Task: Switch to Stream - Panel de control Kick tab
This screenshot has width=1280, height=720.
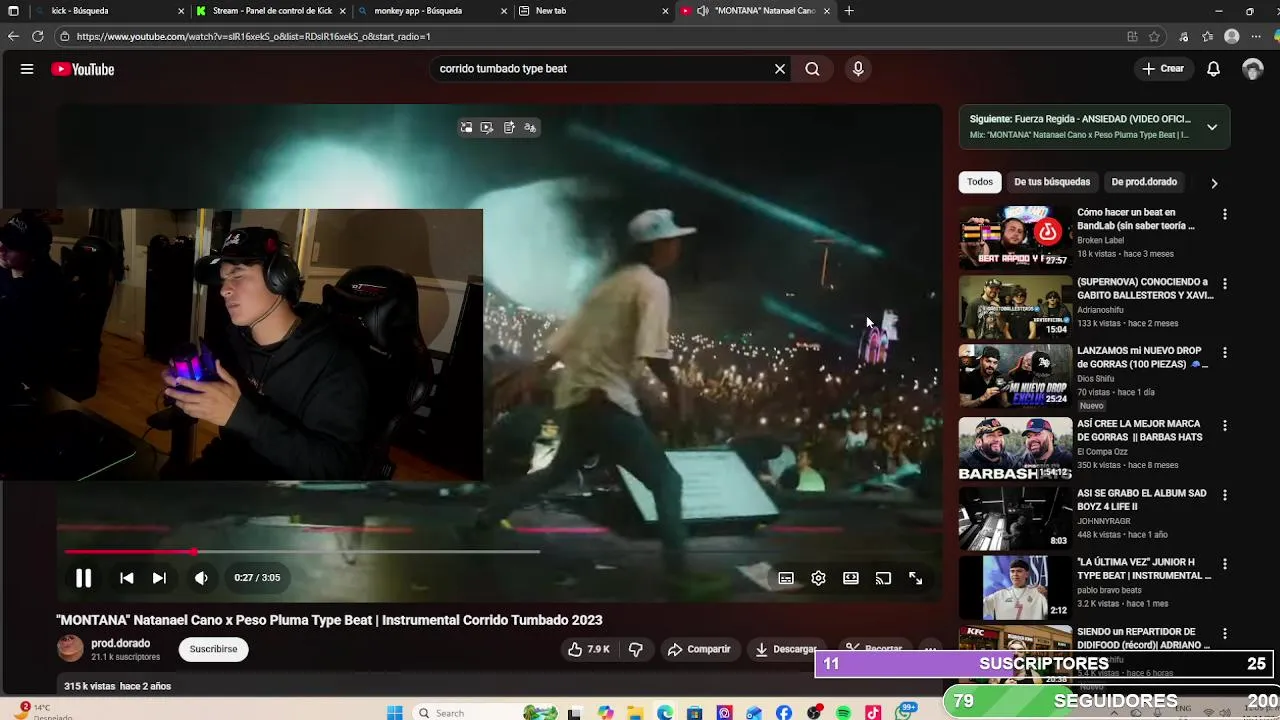Action: pyautogui.click(x=272, y=11)
